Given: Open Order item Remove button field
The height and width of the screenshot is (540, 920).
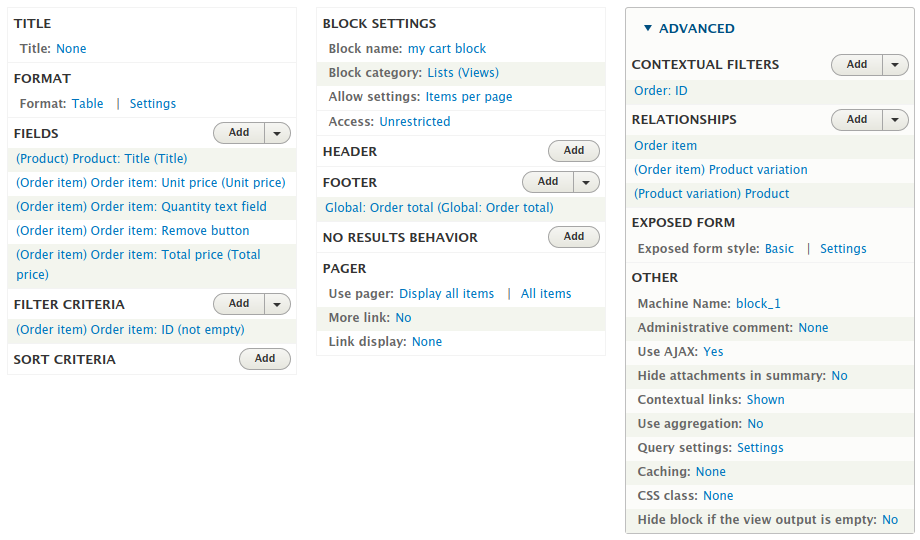Looking at the screenshot, I should [x=133, y=231].
